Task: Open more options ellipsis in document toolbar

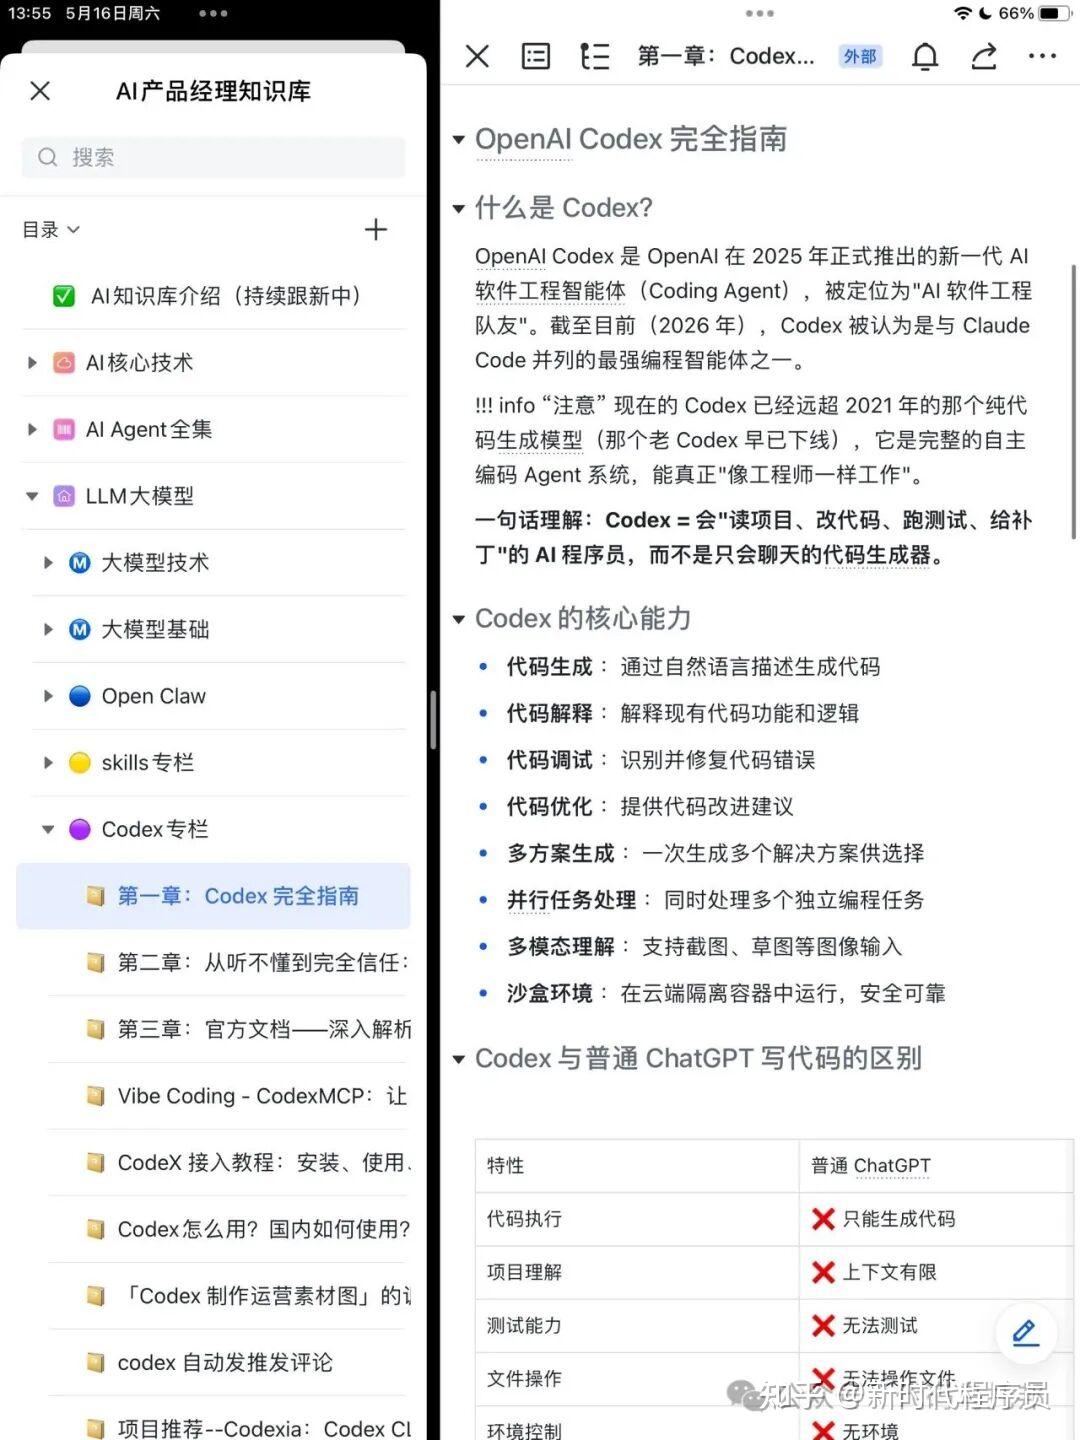Action: coord(1043,56)
